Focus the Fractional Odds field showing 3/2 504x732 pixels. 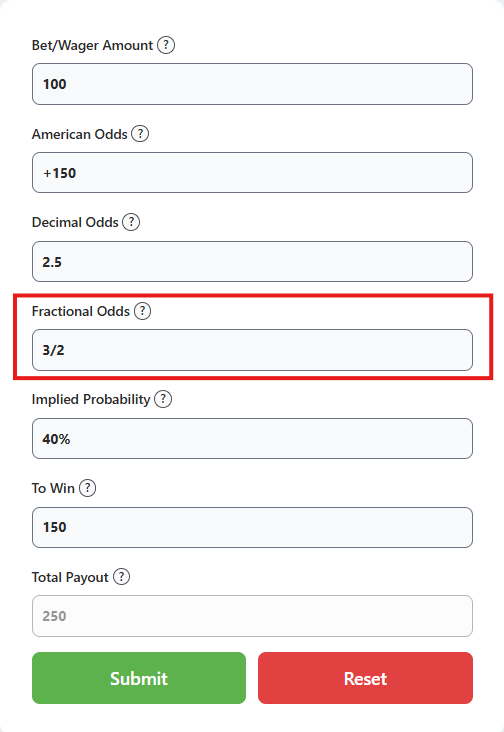252,350
